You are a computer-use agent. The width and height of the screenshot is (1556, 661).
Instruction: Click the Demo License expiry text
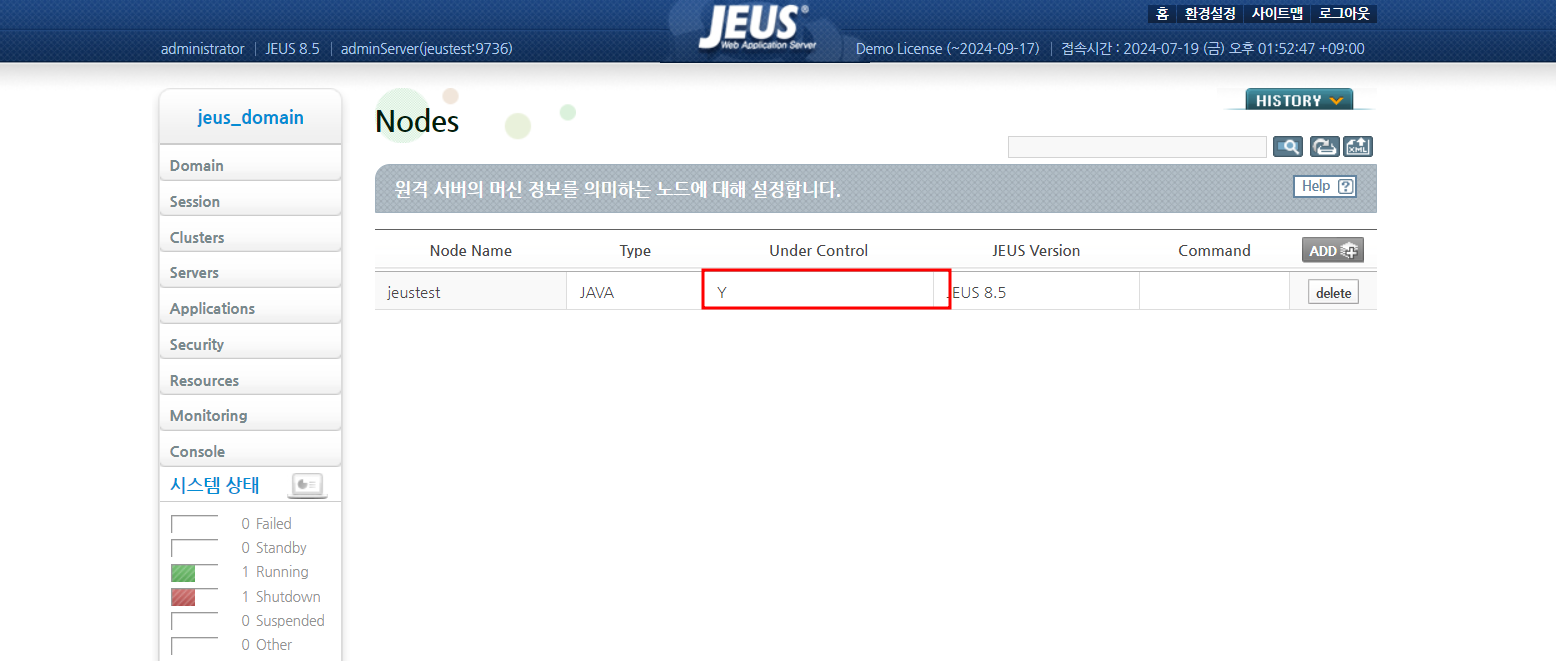948,48
